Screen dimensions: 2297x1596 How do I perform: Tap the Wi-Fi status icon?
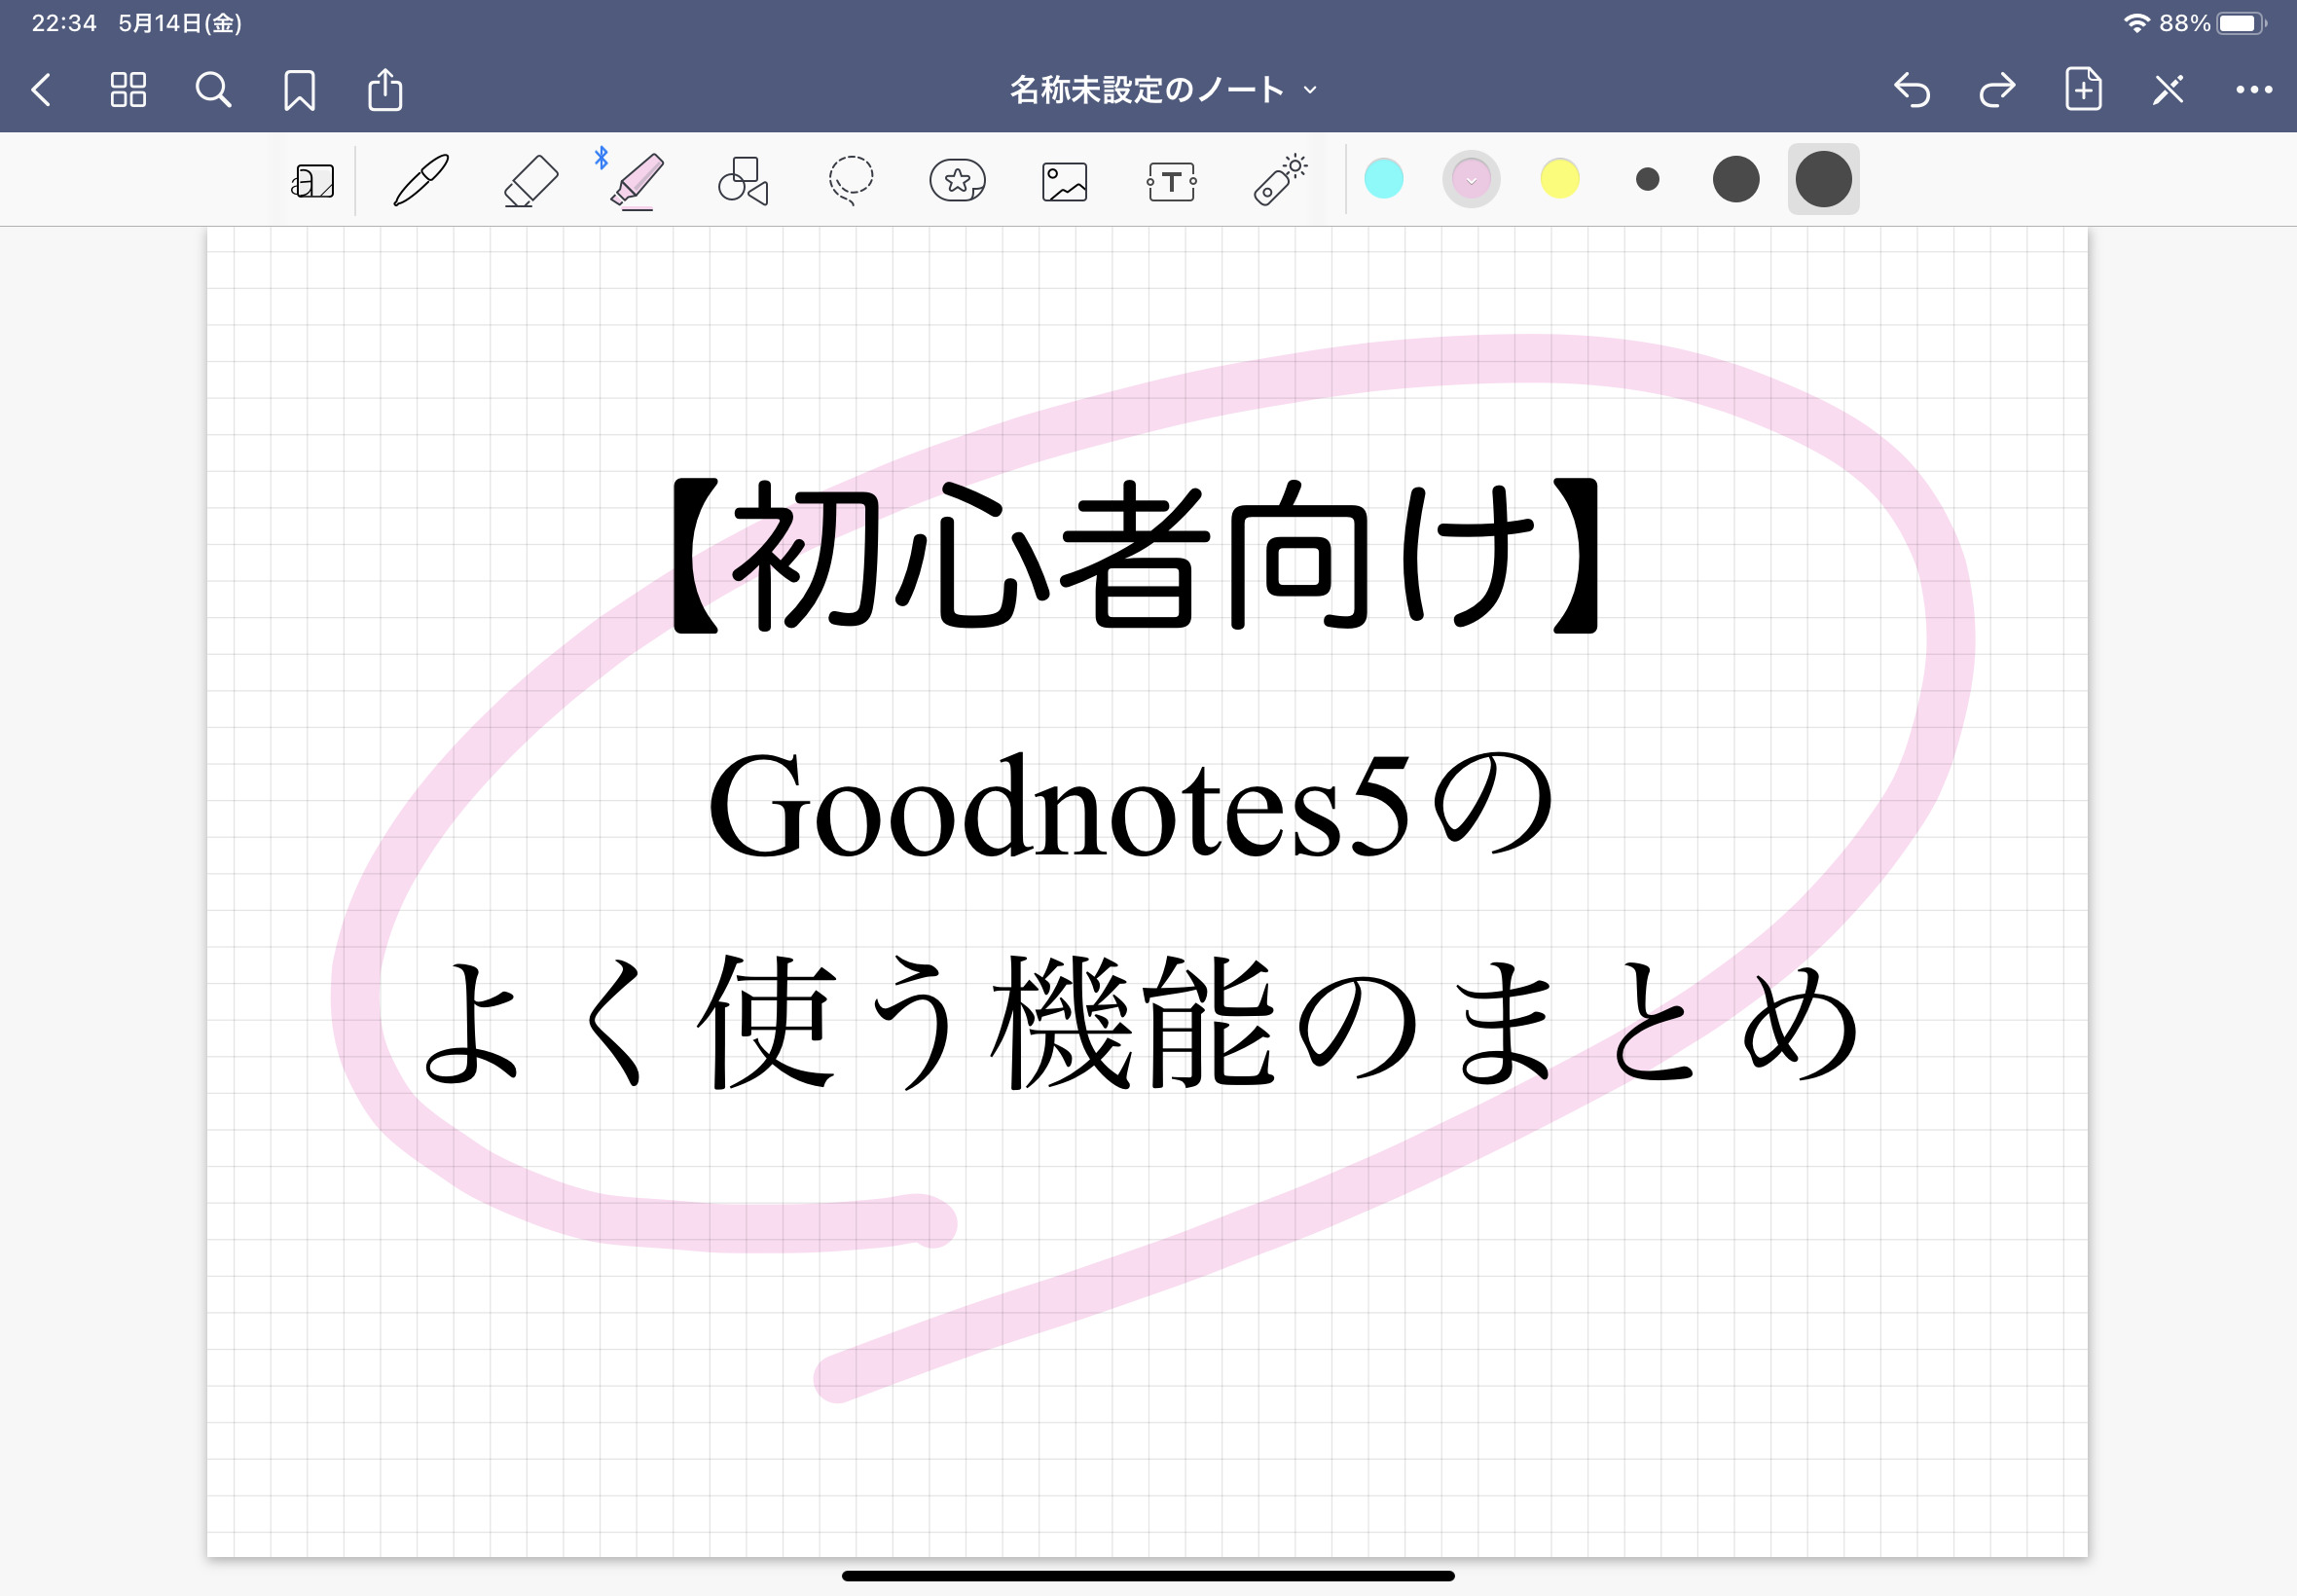coord(2136,23)
